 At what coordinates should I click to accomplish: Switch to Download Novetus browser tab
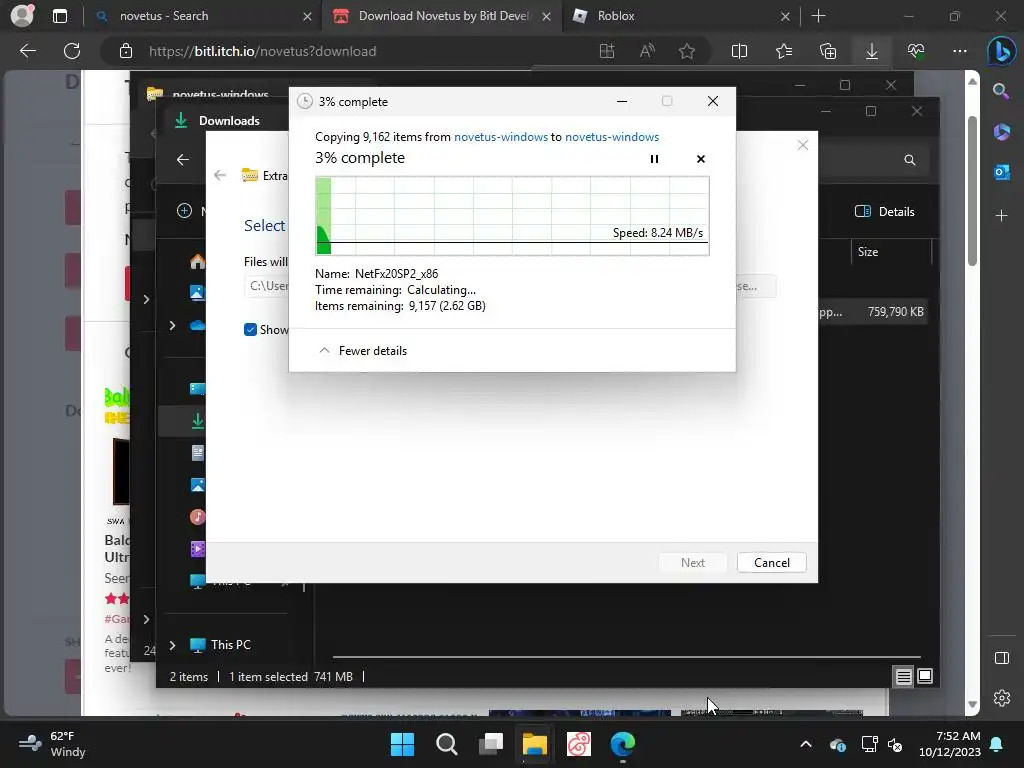[441, 16]
